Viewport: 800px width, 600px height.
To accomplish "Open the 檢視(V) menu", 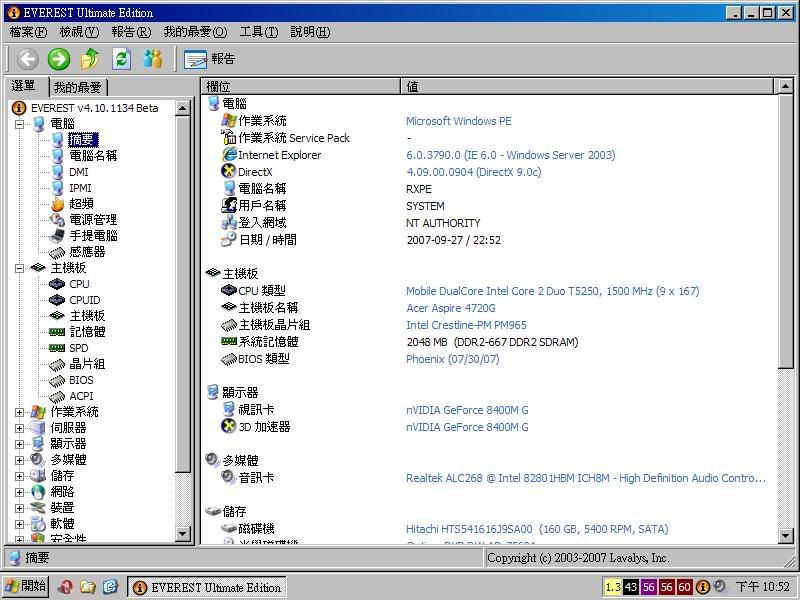I will tap(79, 32).
